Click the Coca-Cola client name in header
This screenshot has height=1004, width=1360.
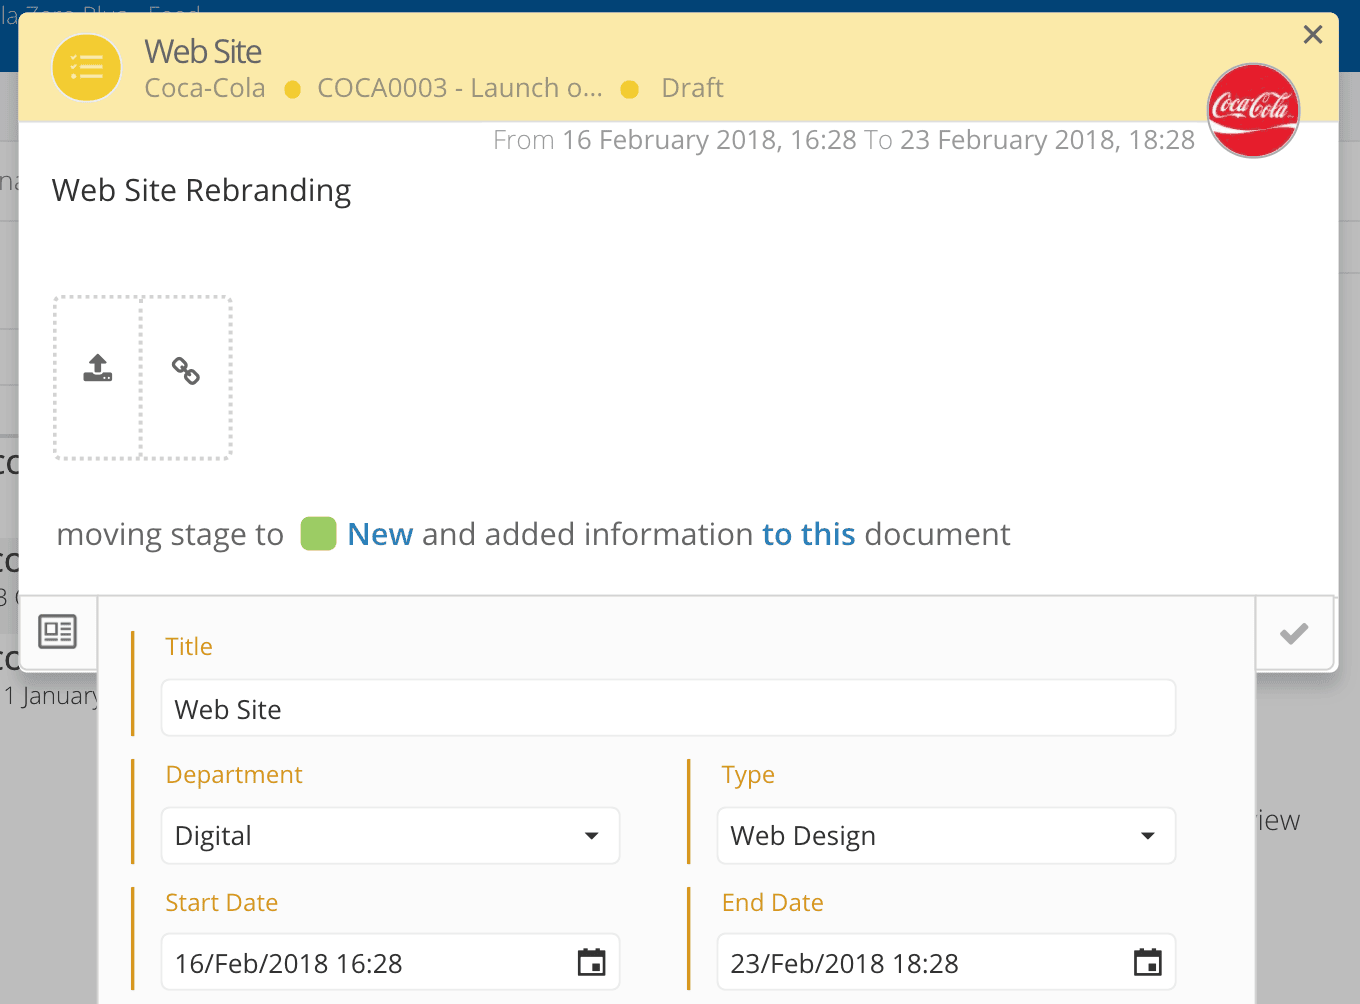pos(205,88)
